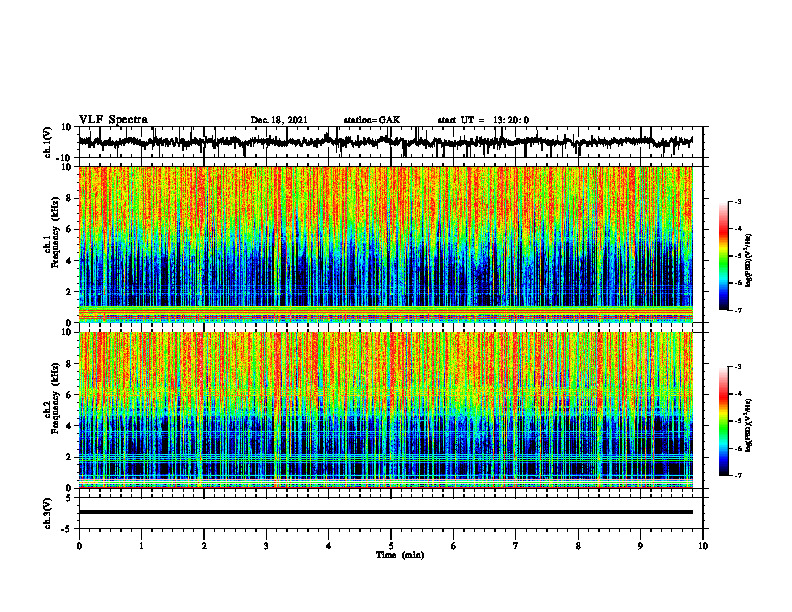Click the time axis tick label "0"
This screenshot has height=612, width=792.
click(x=79, y=546)
